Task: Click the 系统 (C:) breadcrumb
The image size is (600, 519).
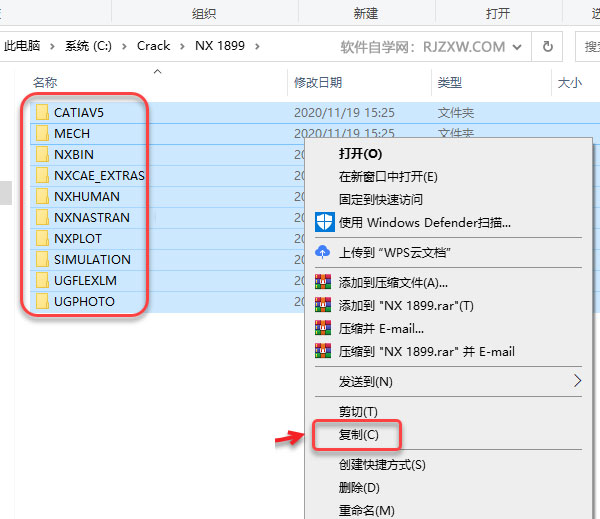Action: [88, 46]
